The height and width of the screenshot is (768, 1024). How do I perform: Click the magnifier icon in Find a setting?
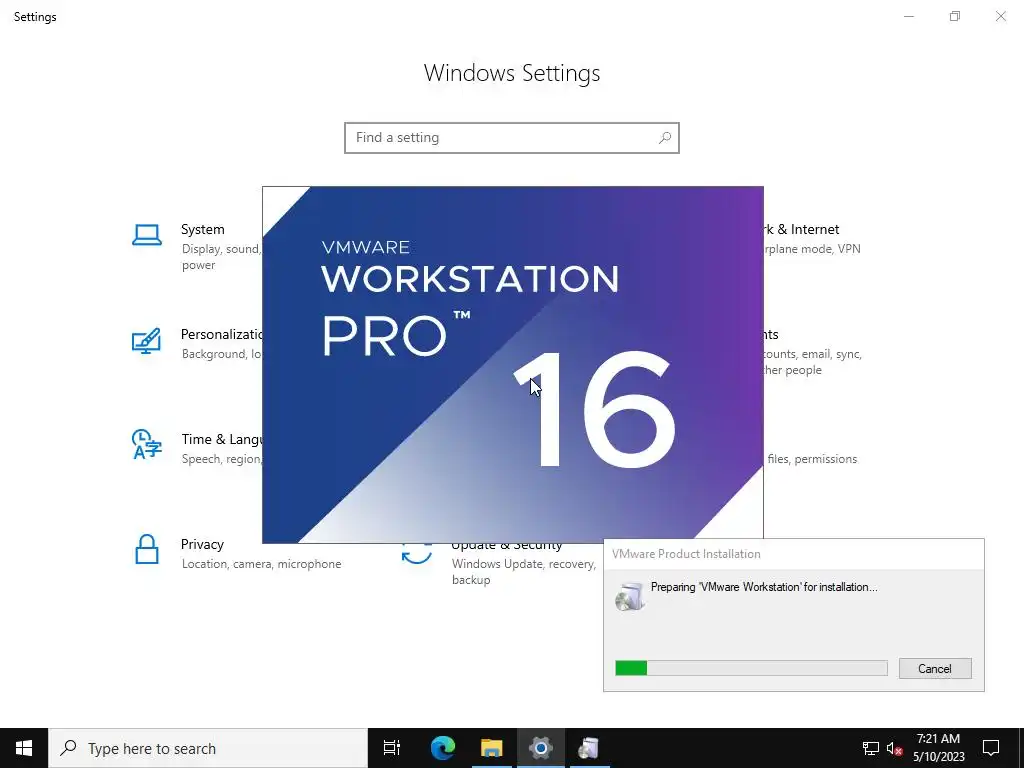(664, 138)
